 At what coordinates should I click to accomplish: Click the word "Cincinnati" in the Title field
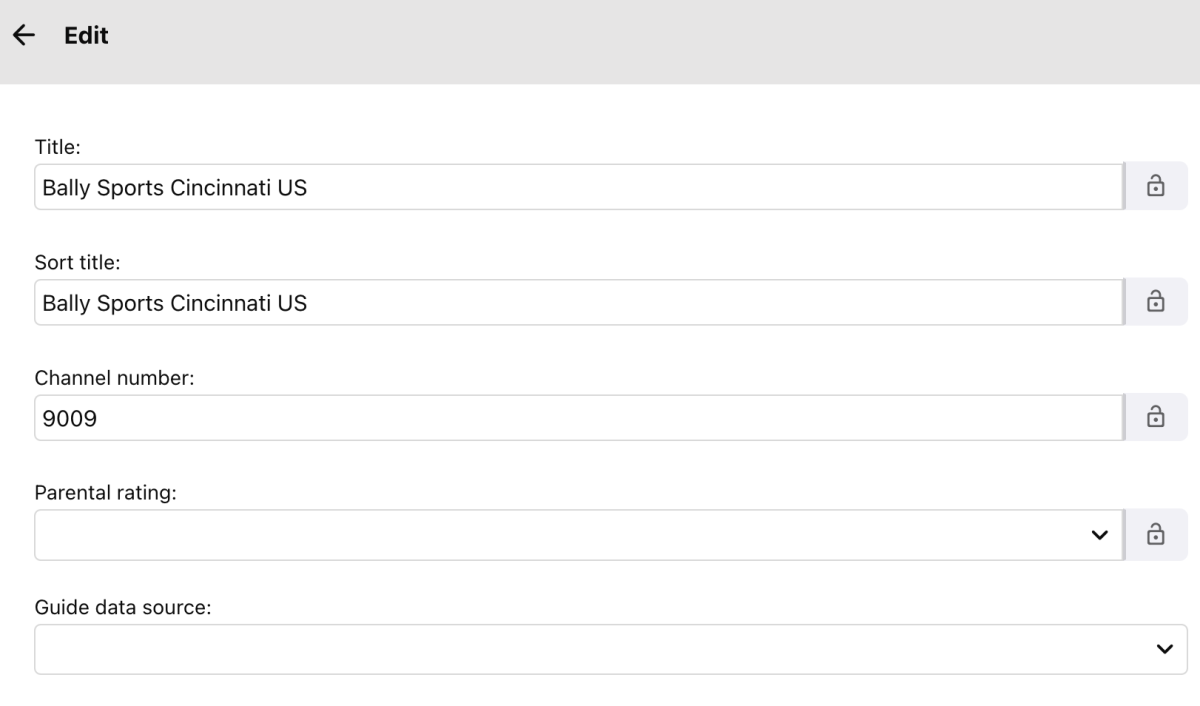click(x=221, y=187)
